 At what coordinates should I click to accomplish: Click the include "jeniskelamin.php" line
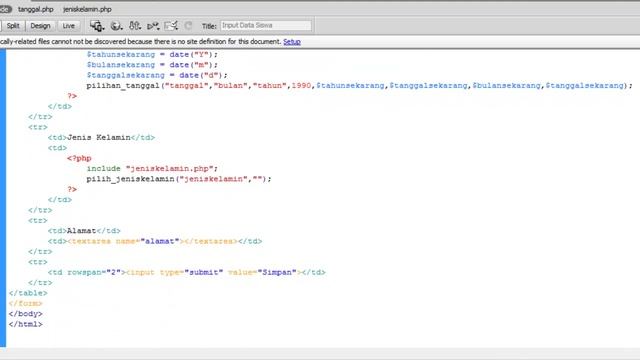[152, 169]
